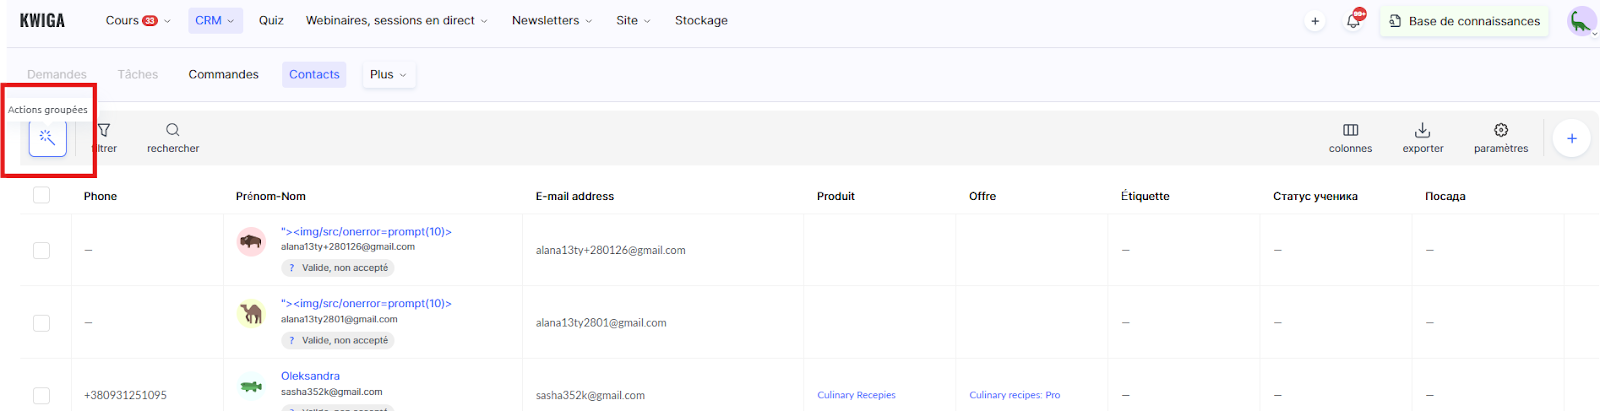
Task: Click the user profile avatar
Action: coord(1580,21)
